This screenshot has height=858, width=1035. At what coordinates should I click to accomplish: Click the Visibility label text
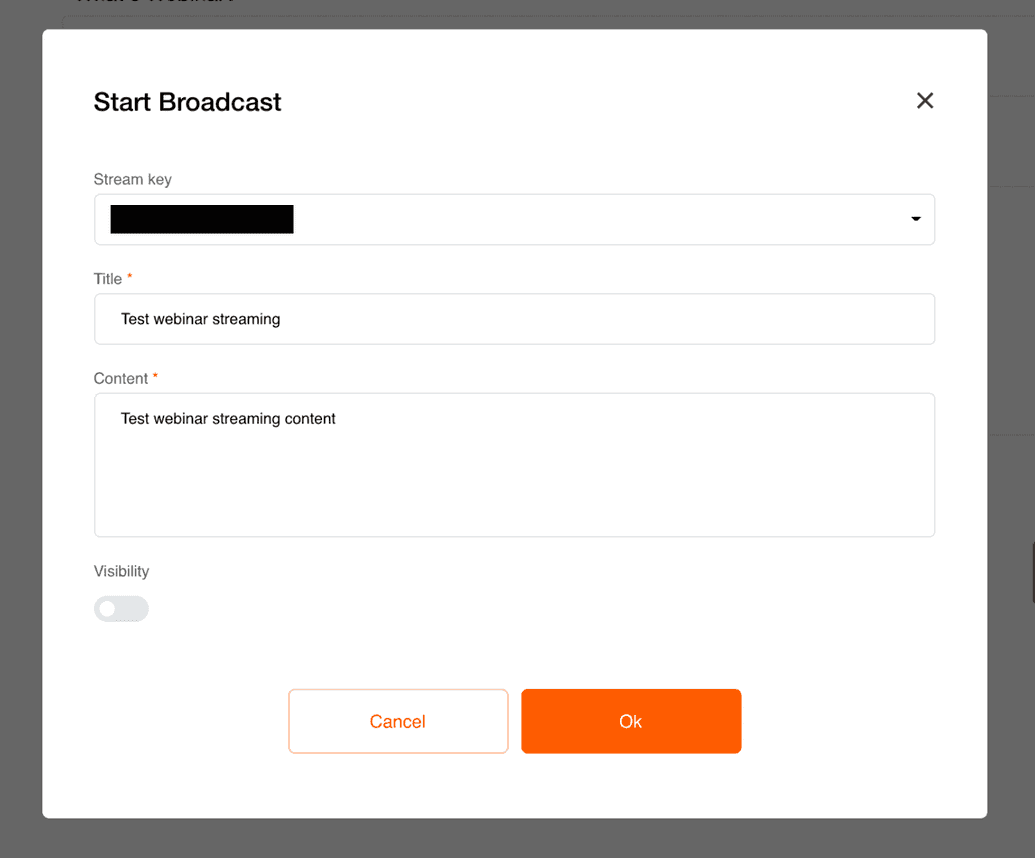121,571
